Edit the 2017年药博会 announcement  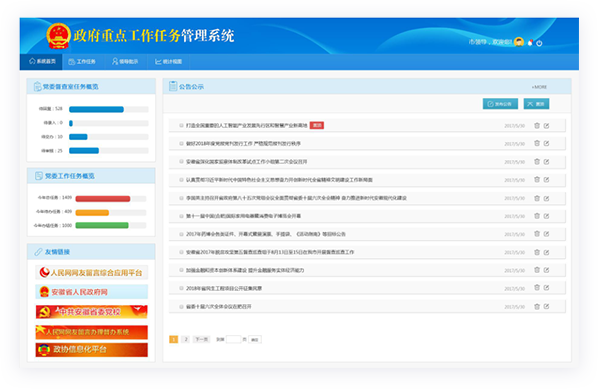(547, 234)
